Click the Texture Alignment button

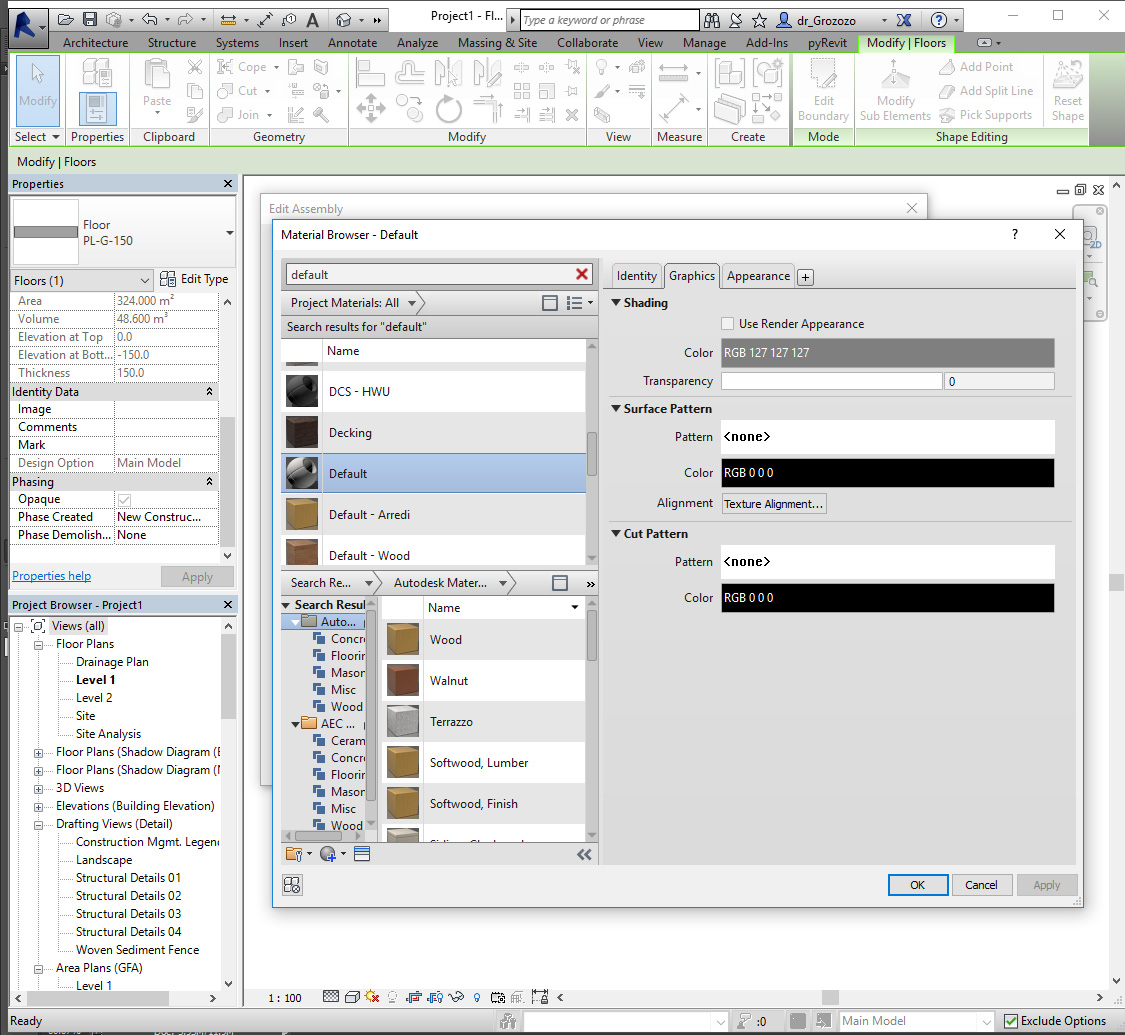tap(774, 504)
